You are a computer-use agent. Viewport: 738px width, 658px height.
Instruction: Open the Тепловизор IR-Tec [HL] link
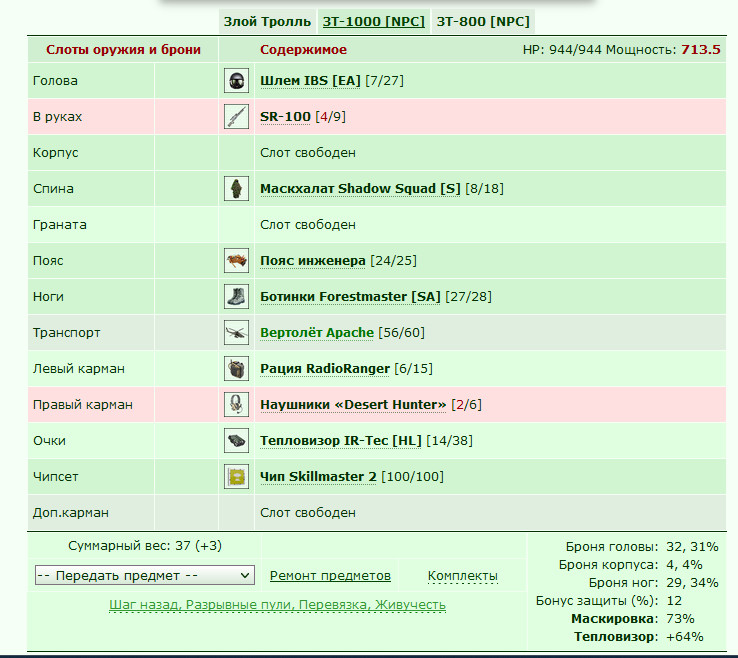click(341, 441)
